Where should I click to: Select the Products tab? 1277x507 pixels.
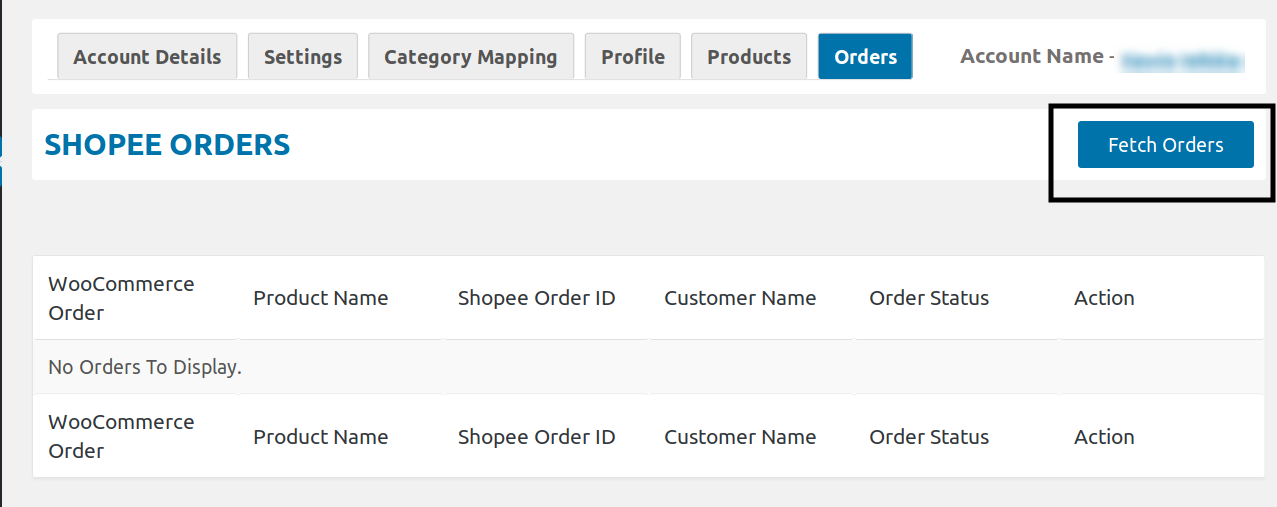(749, 56)
